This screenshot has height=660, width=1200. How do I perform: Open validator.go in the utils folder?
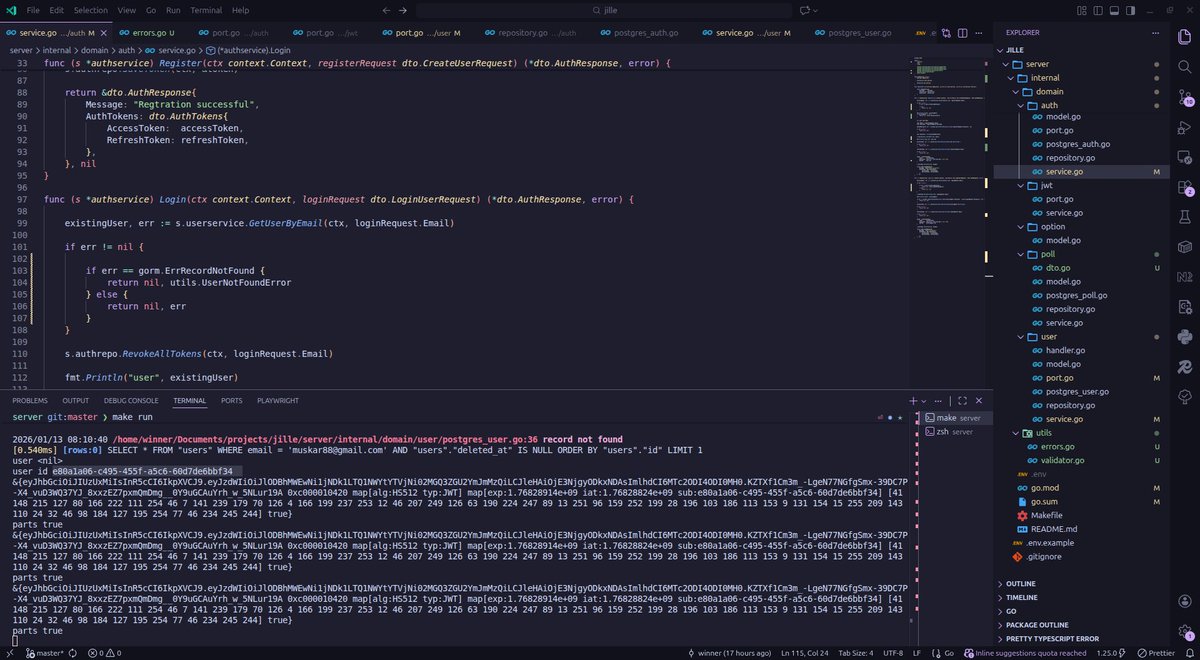pyautogui.click(x=1081, y=460)
